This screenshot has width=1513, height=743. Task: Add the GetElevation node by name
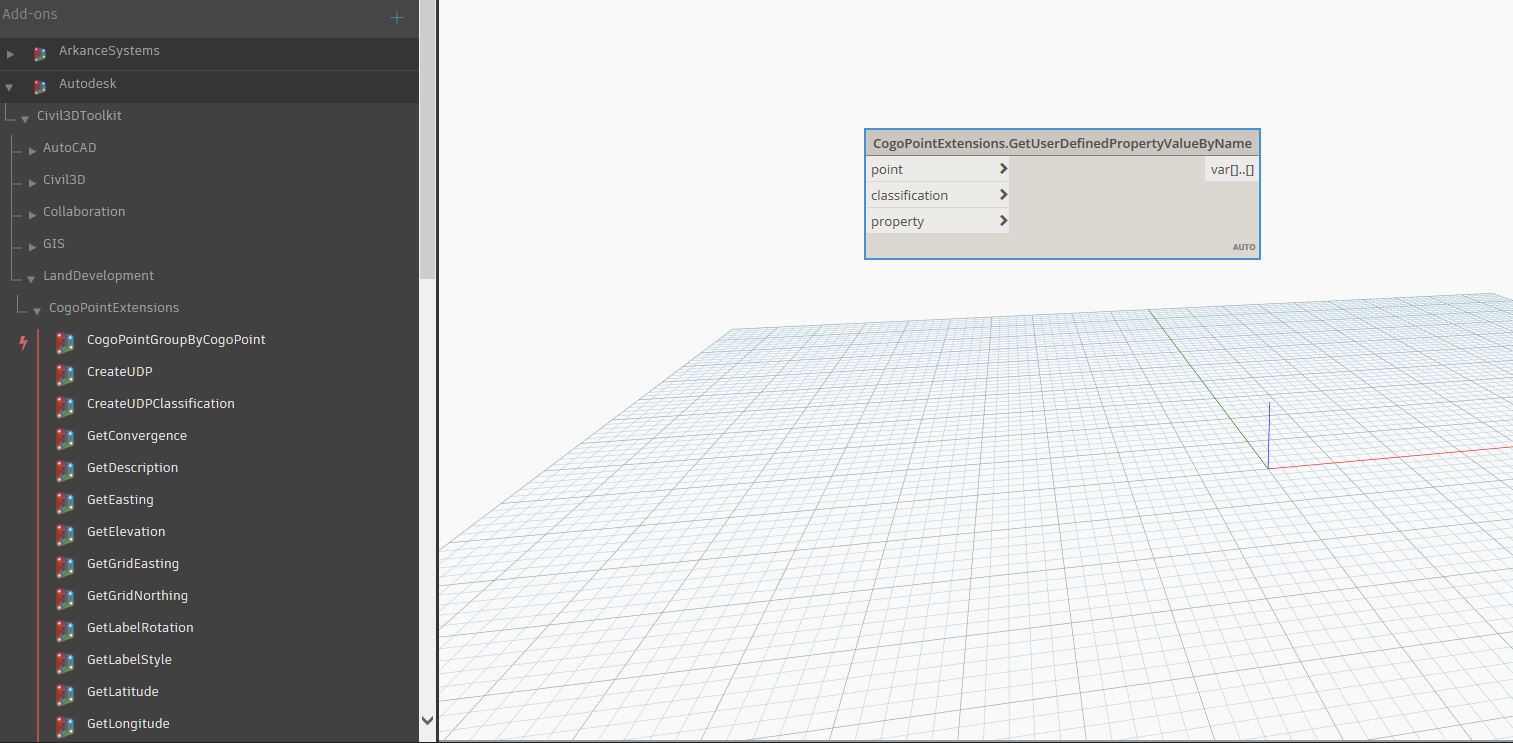pyautogui.click(x=126, y=532)
